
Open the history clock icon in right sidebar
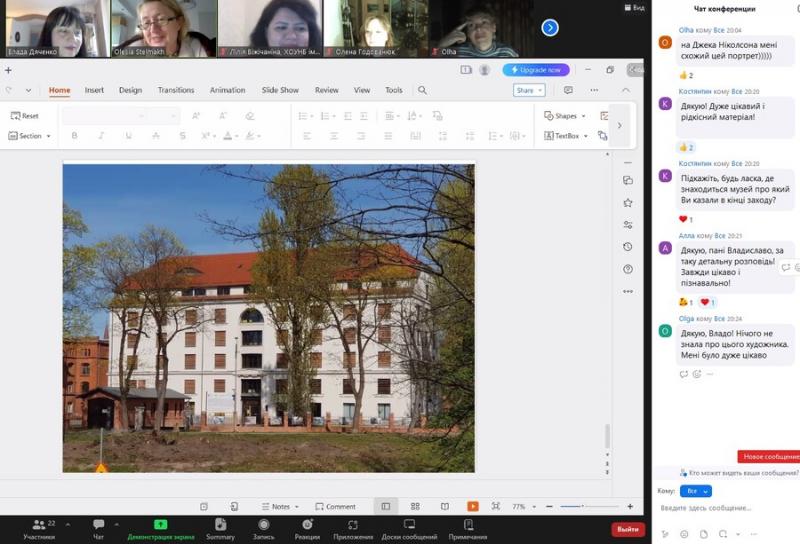[x=628, y=247]
